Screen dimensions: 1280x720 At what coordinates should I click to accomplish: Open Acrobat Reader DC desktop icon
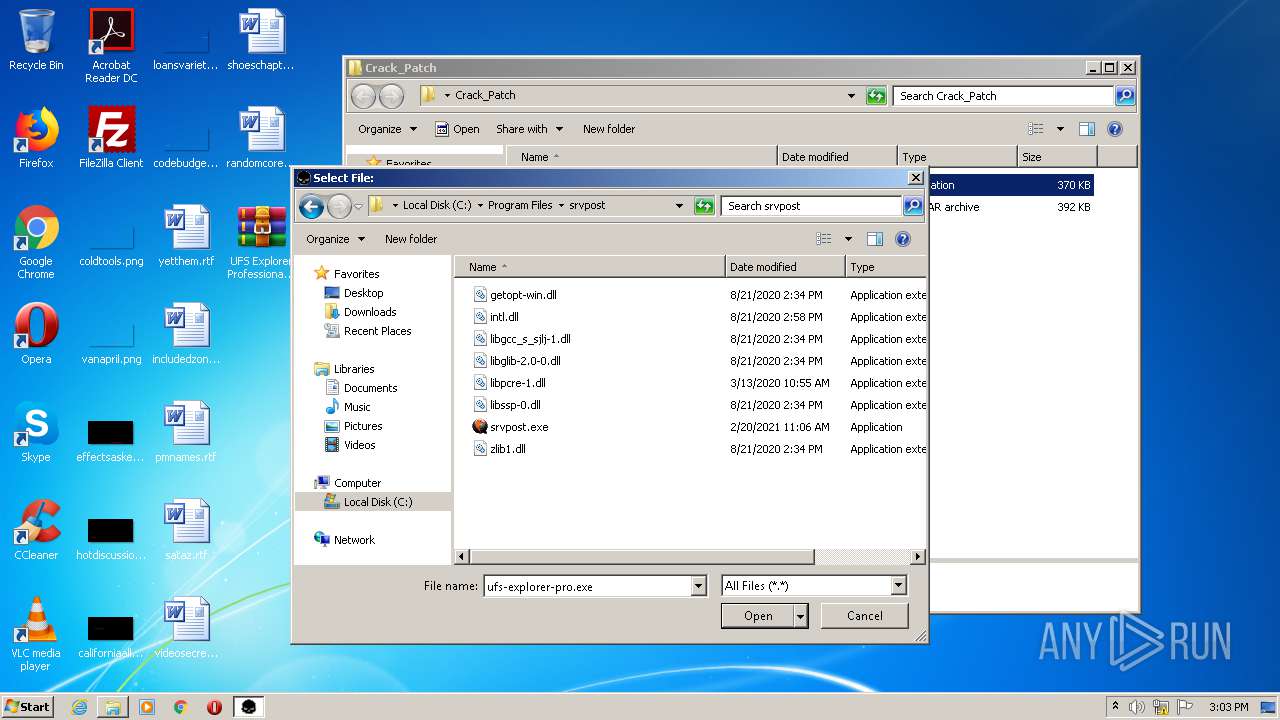tap(111, 46)
